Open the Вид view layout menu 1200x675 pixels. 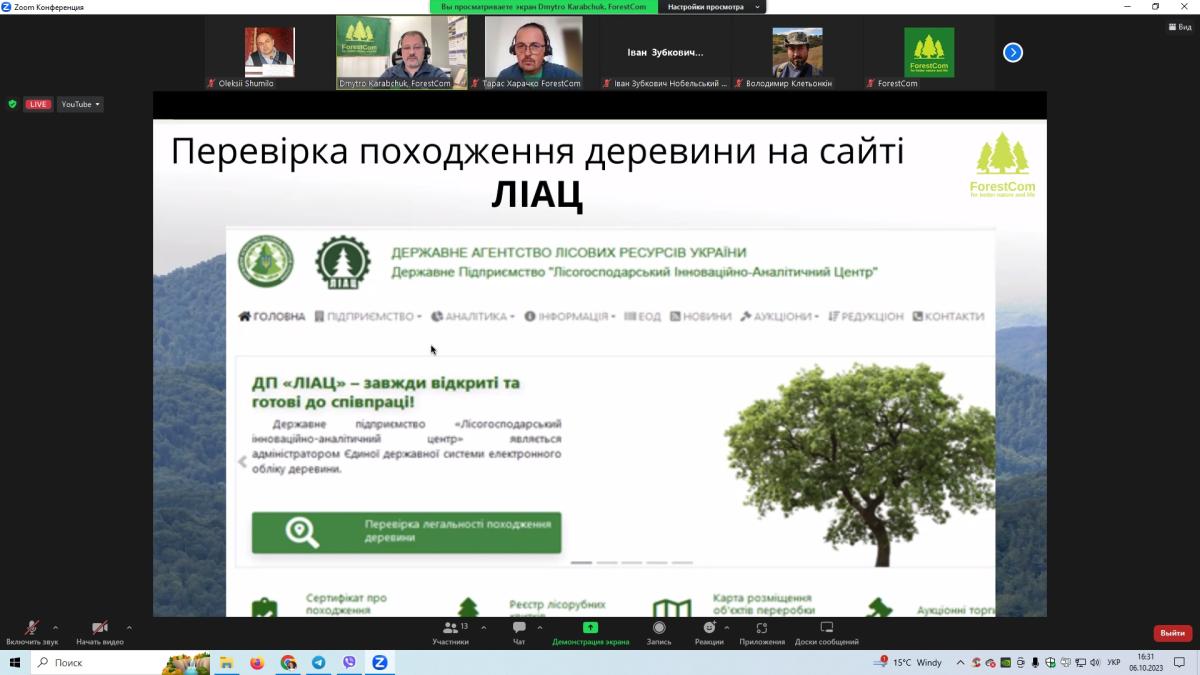(x=1180, y=27)
